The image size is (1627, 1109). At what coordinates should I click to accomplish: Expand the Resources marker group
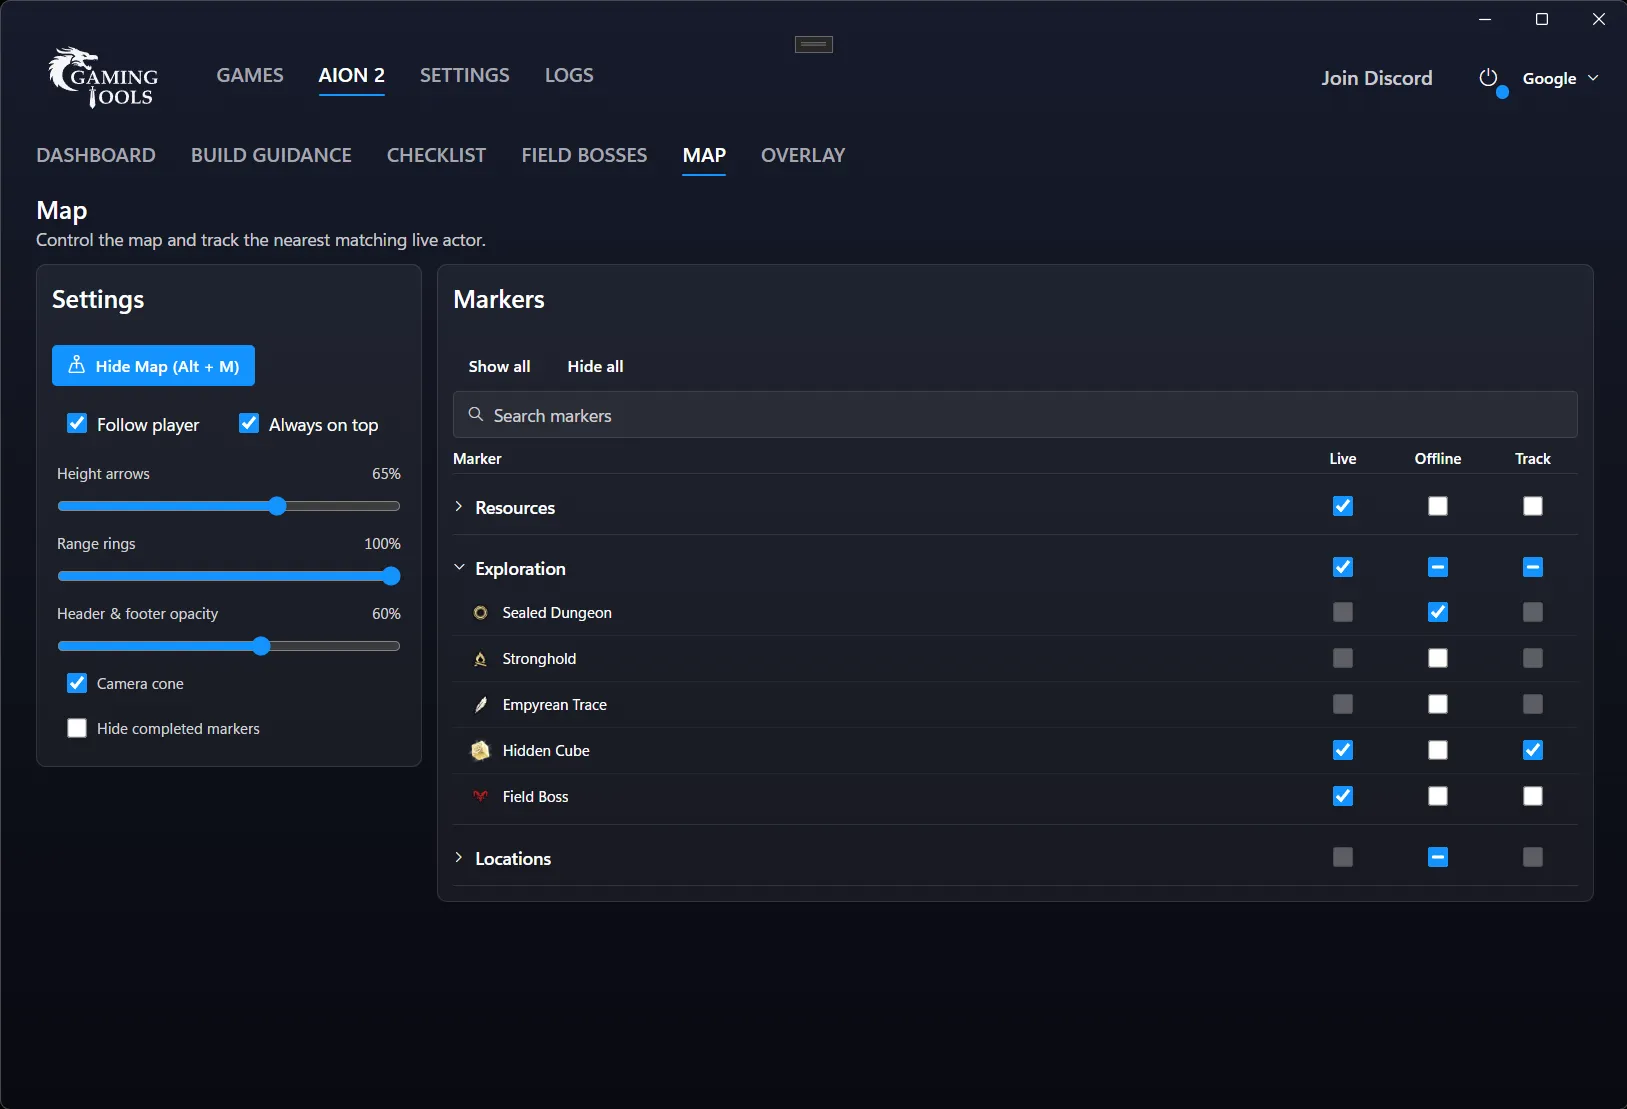point(459,507)
